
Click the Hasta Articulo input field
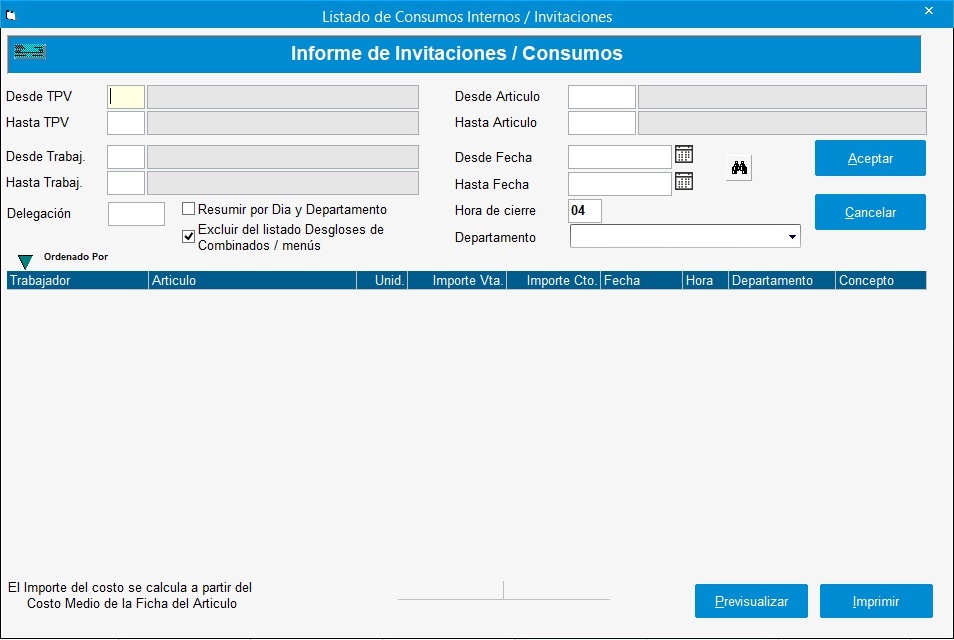(601, 123)
